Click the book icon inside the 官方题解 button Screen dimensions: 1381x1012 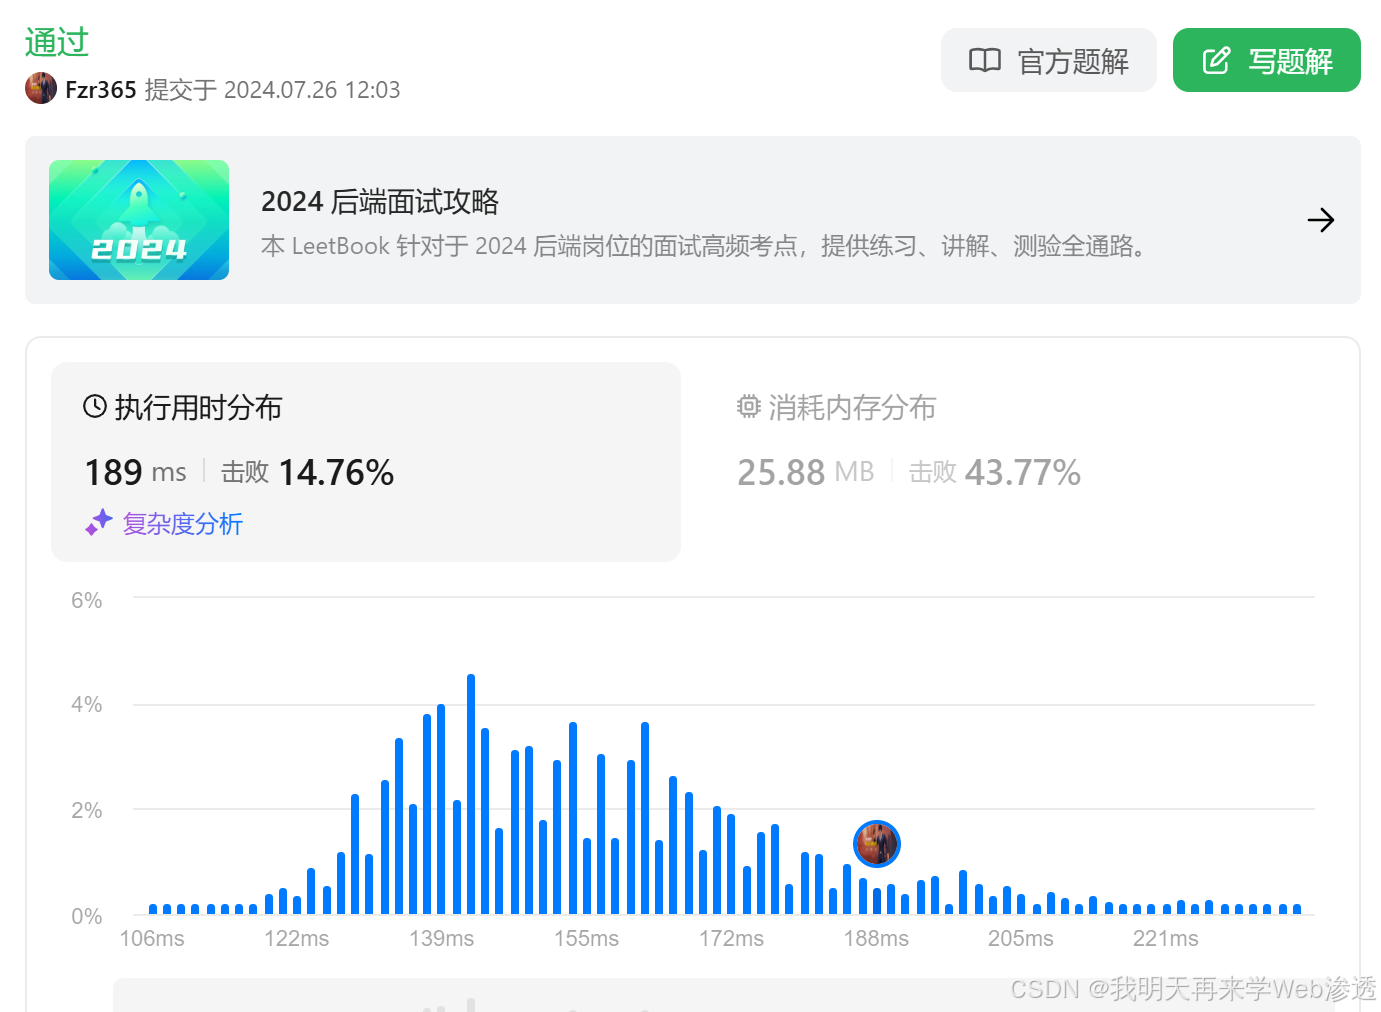point(985,60)
